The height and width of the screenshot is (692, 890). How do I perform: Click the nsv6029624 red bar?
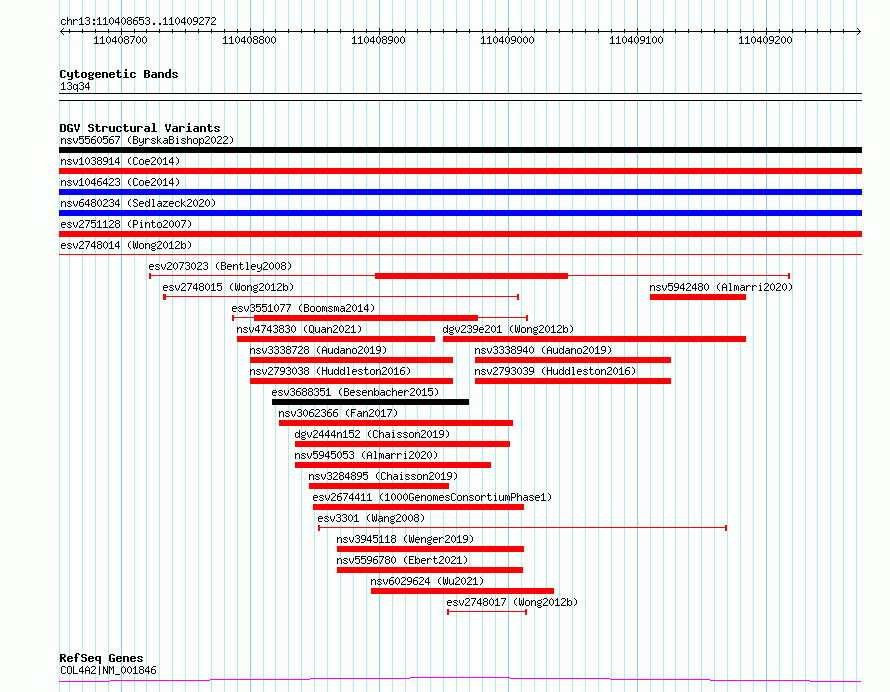(462, 591)
